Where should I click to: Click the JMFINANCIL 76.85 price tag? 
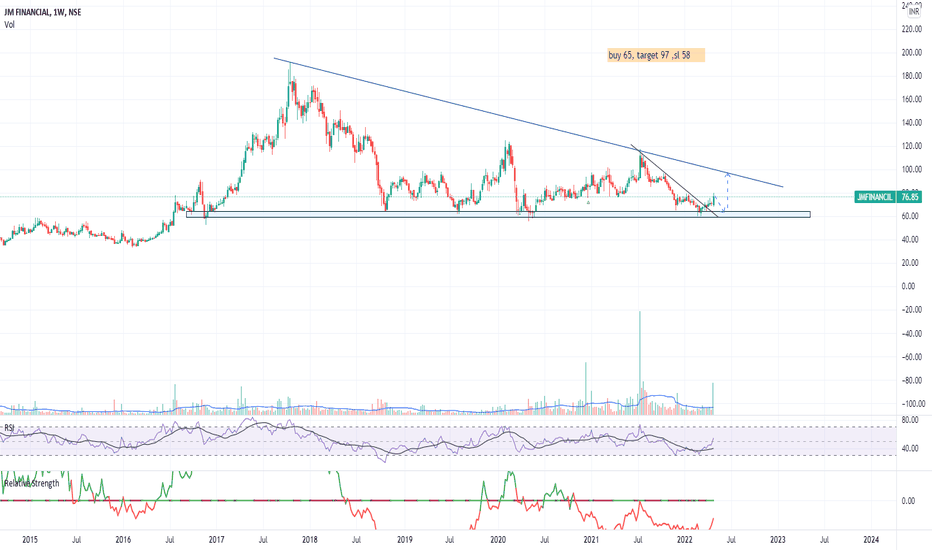888,197
